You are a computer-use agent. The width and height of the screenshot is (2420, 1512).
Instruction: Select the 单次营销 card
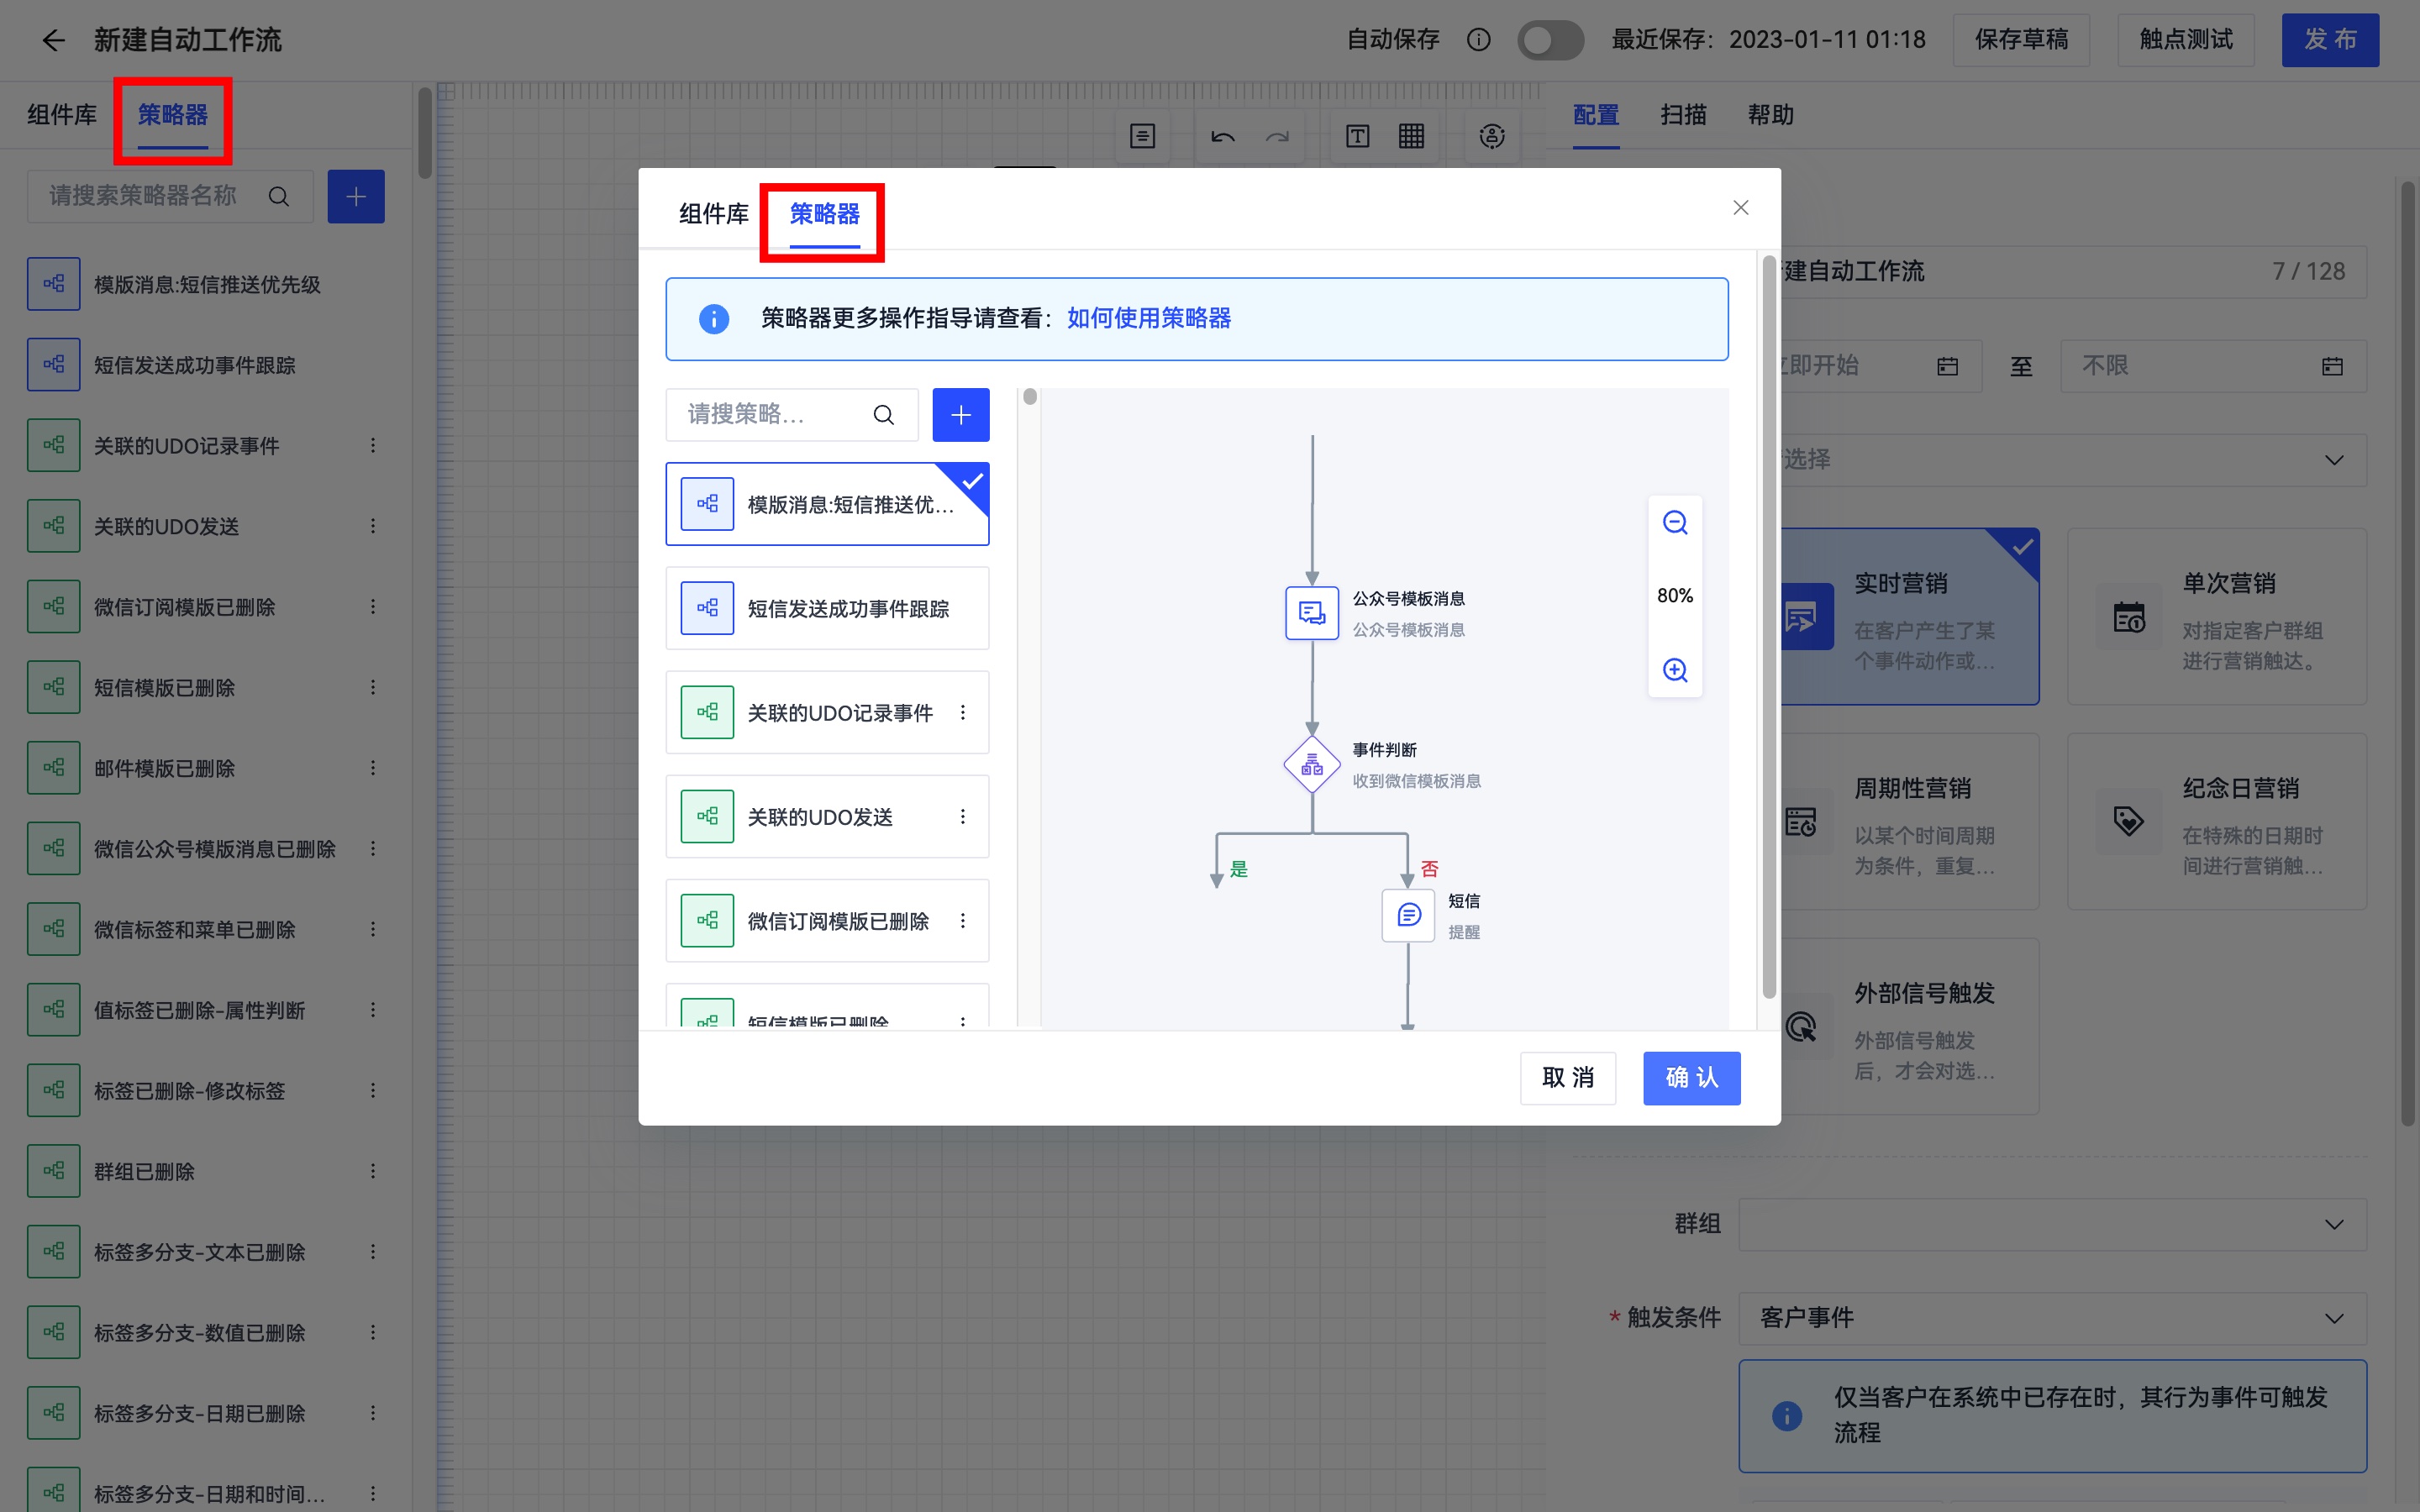tap(2217, 617)
